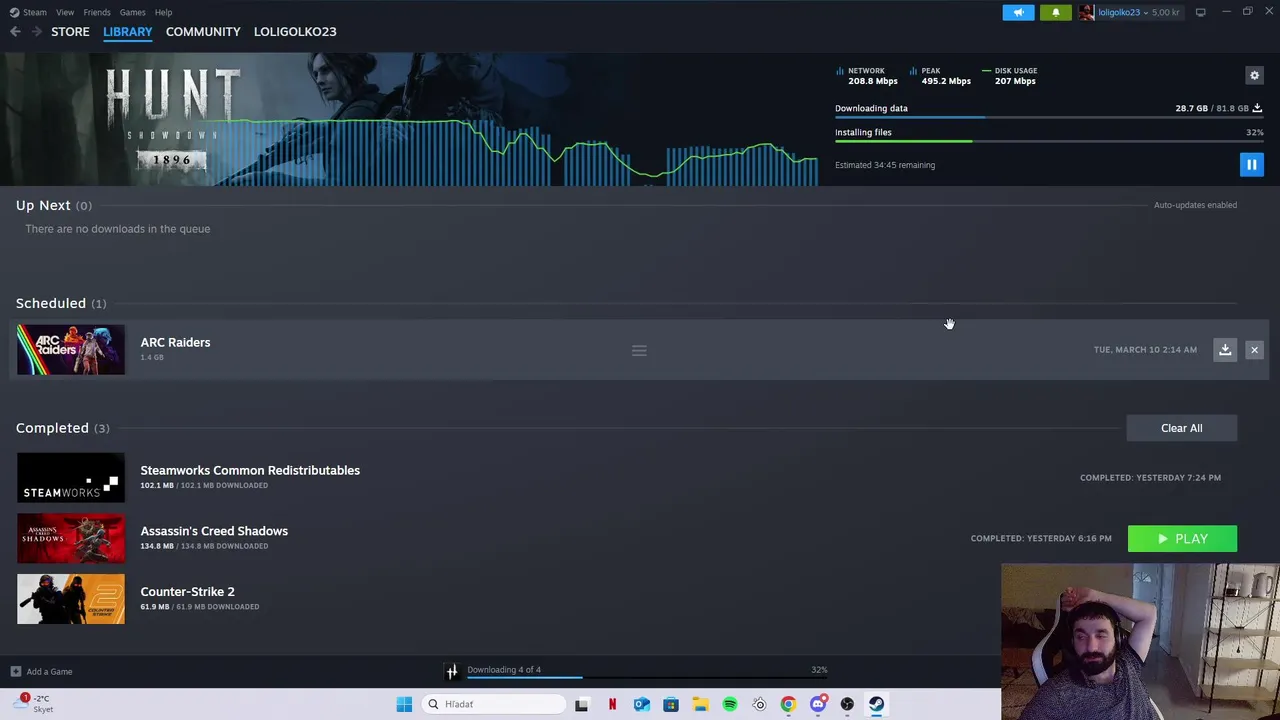
Task: Click the ARC Raiders title
Action: tap(175, 342)
